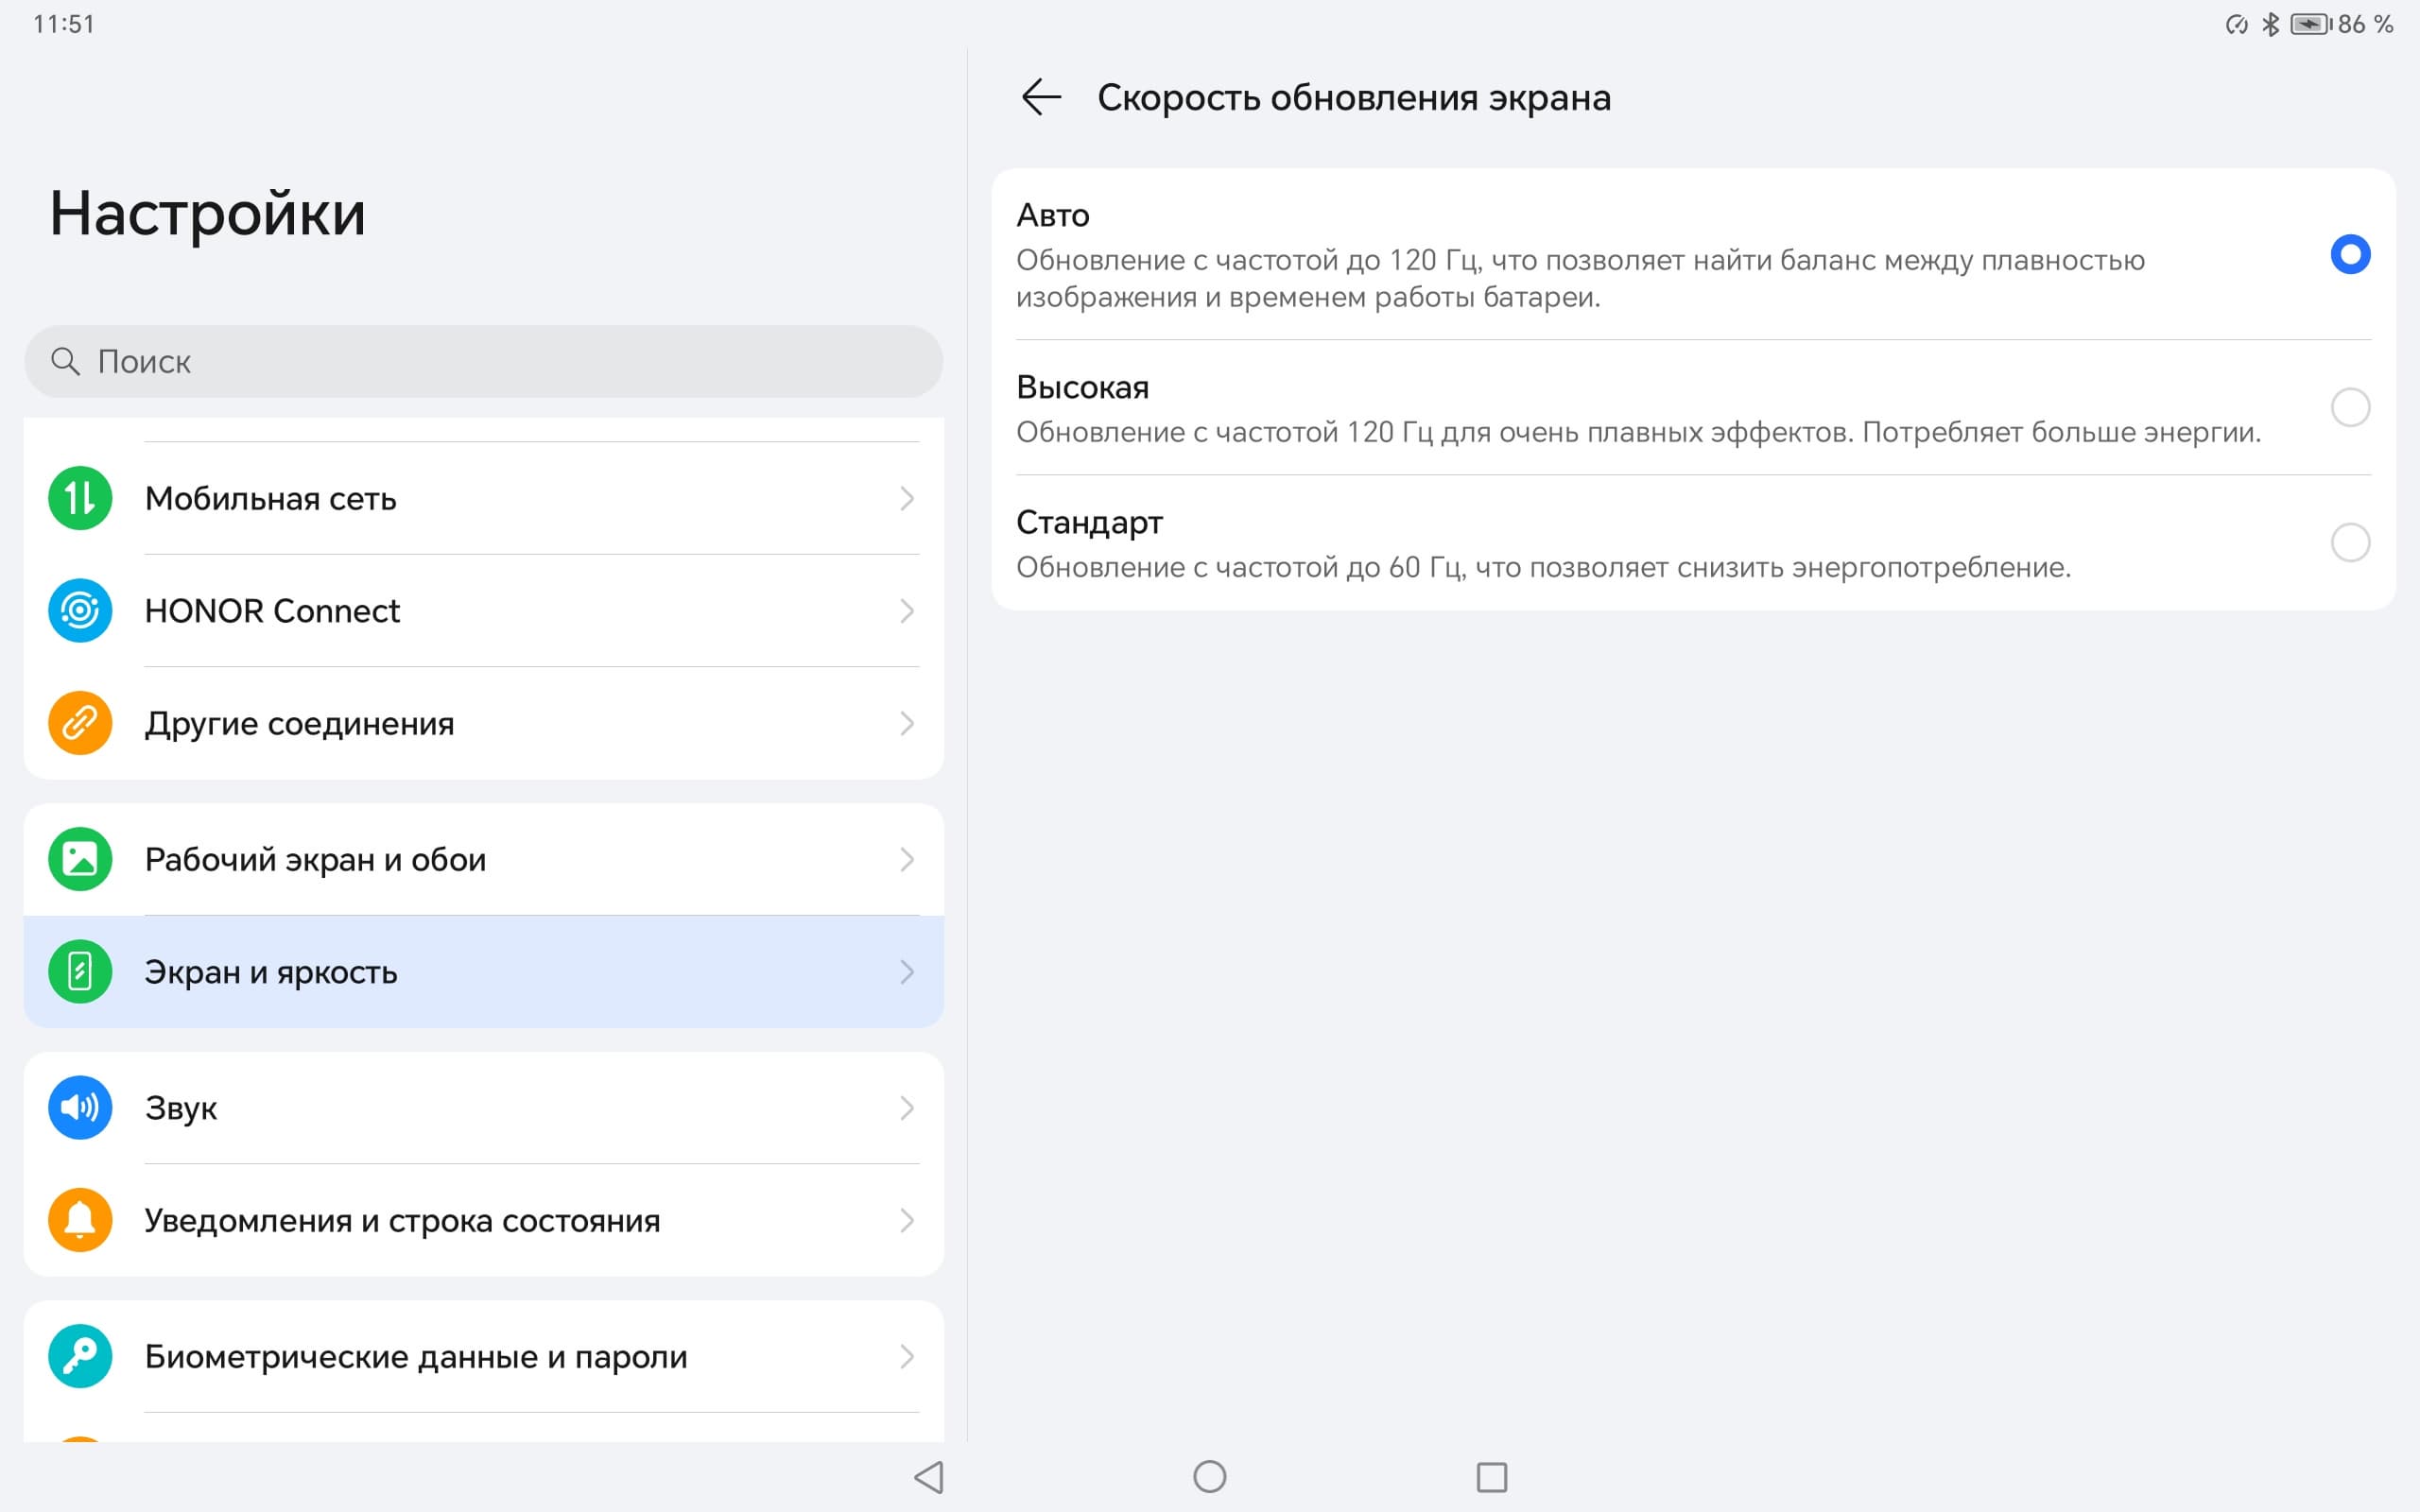Image resolution: width=2420 pixels, height=1512 pixels.
Task: Click the orange link icon for Другие соединения
Action: pos(80,723)
